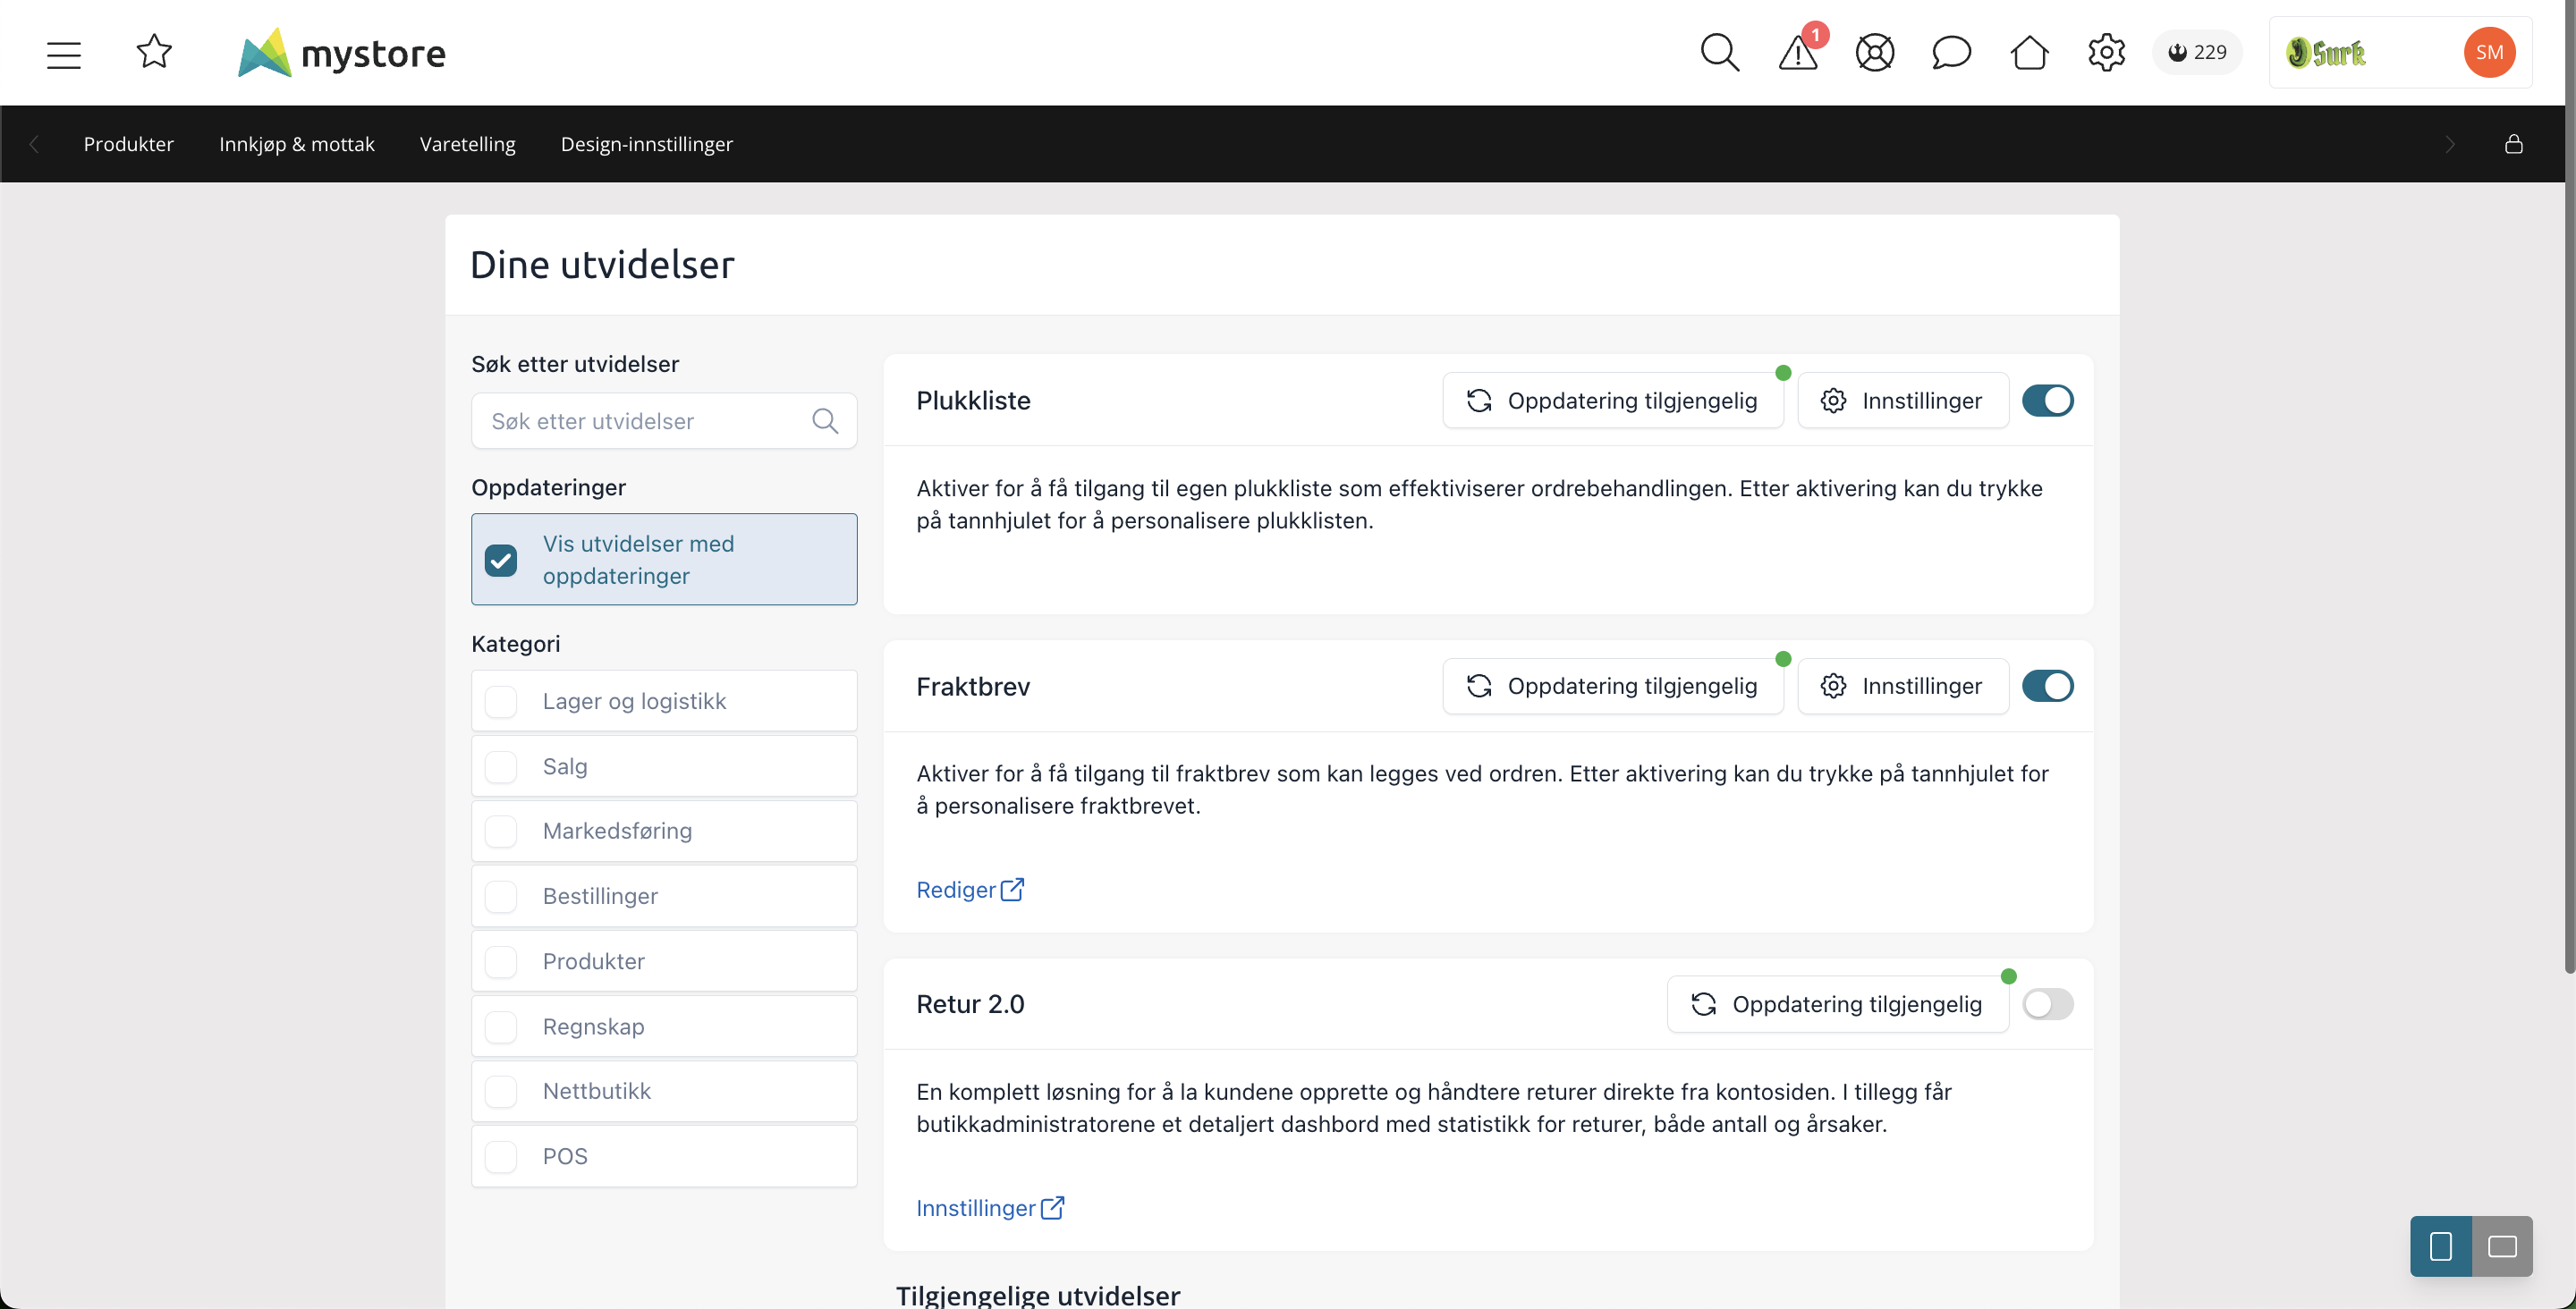Image resolution: width=2576 pixels, height=1309 pixels.
Task: Click the magnifier icon in extensions search
Action: click(x=825, y=421)
